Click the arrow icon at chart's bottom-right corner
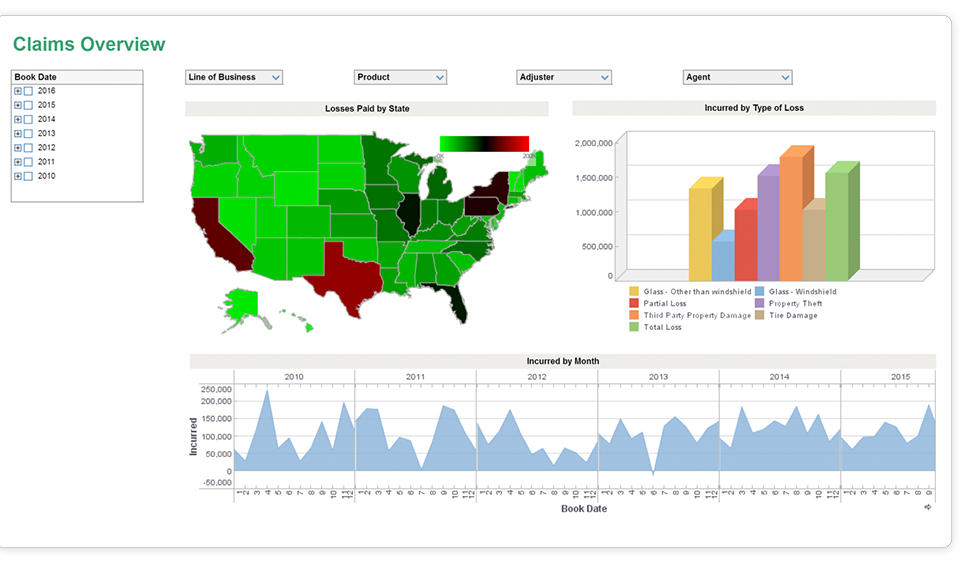 pos(927,507)
